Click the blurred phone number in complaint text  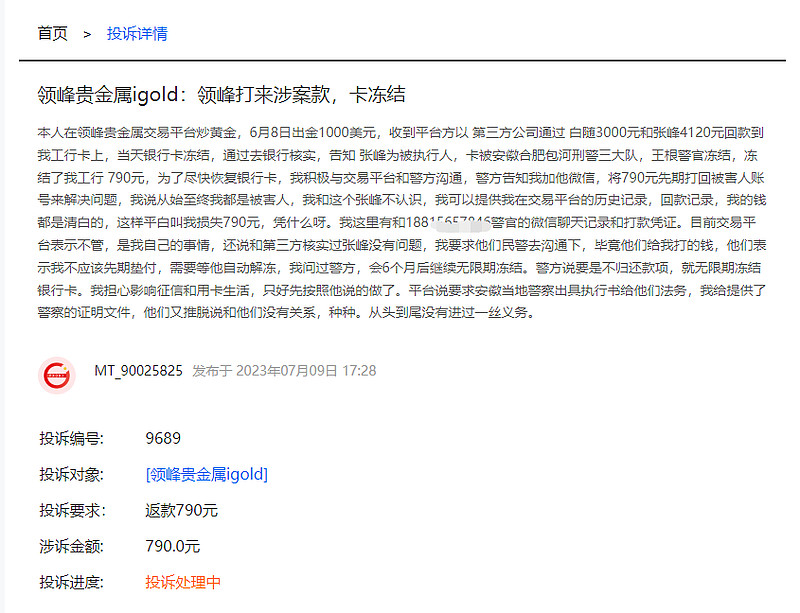(448, 223)
